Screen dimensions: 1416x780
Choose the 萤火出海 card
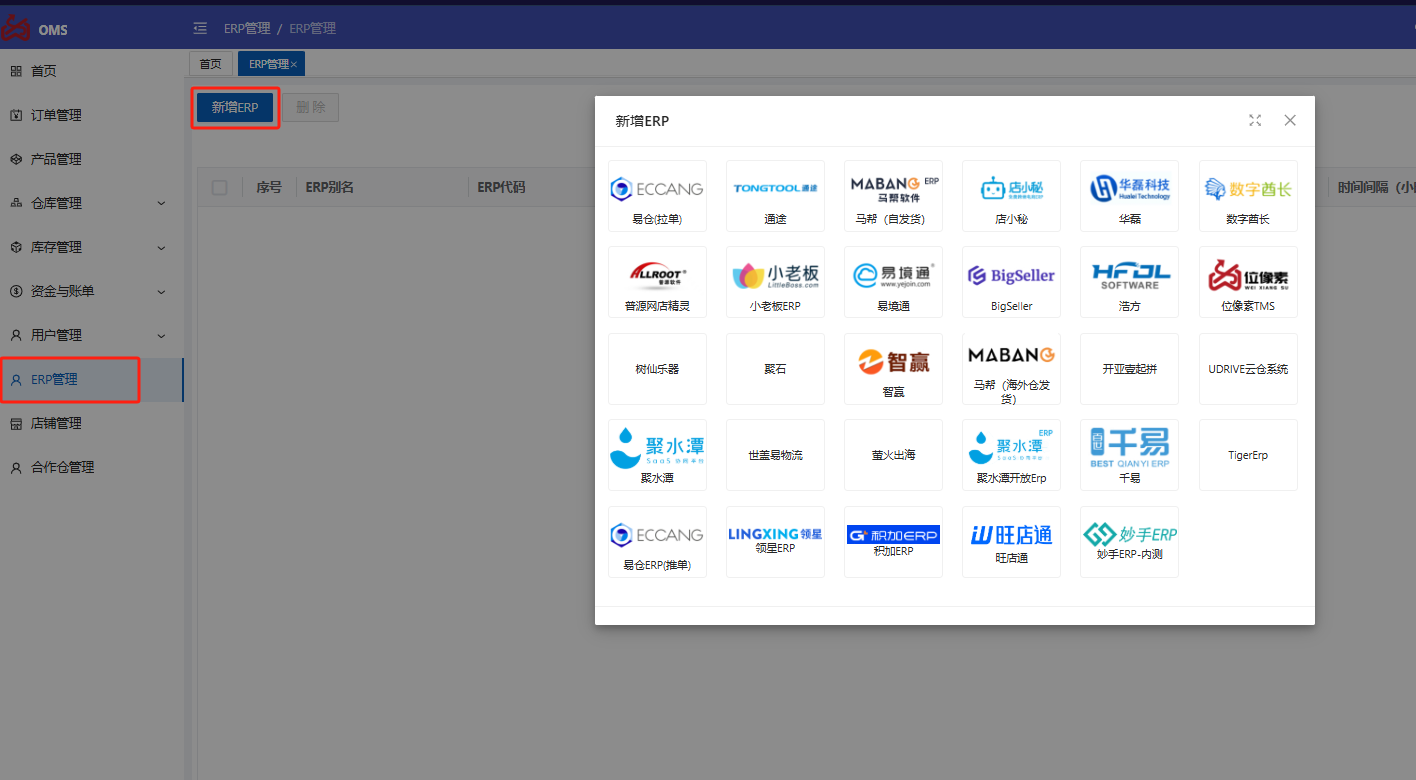pyautogui.click(x=893, y=455)
